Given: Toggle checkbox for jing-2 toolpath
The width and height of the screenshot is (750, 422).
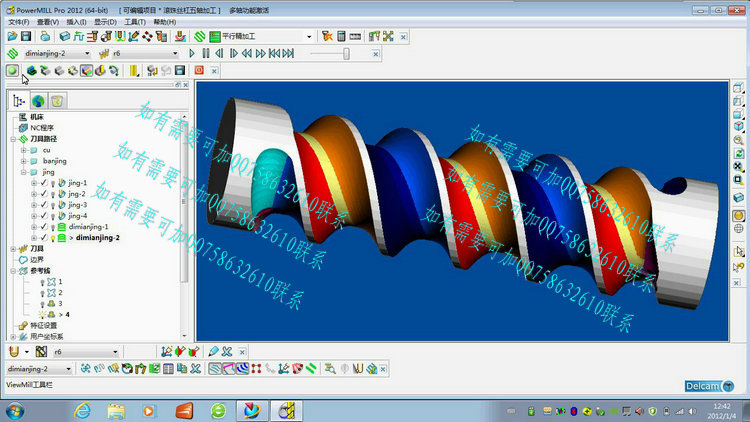Looking at the screenshot, I should [x=44, y=194].
